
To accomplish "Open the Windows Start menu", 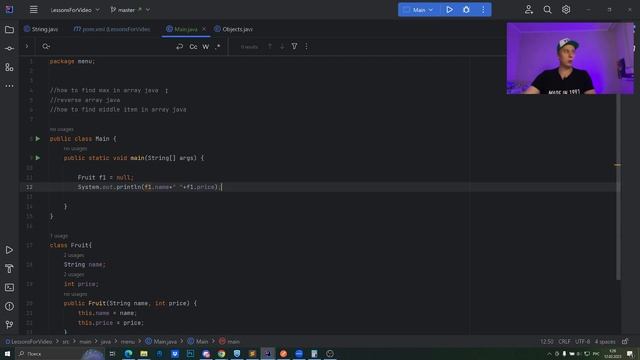I will pos(7,353).
